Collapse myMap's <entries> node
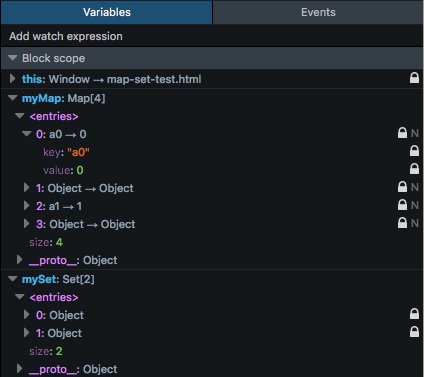424x377 pixels. pos(20,116)
